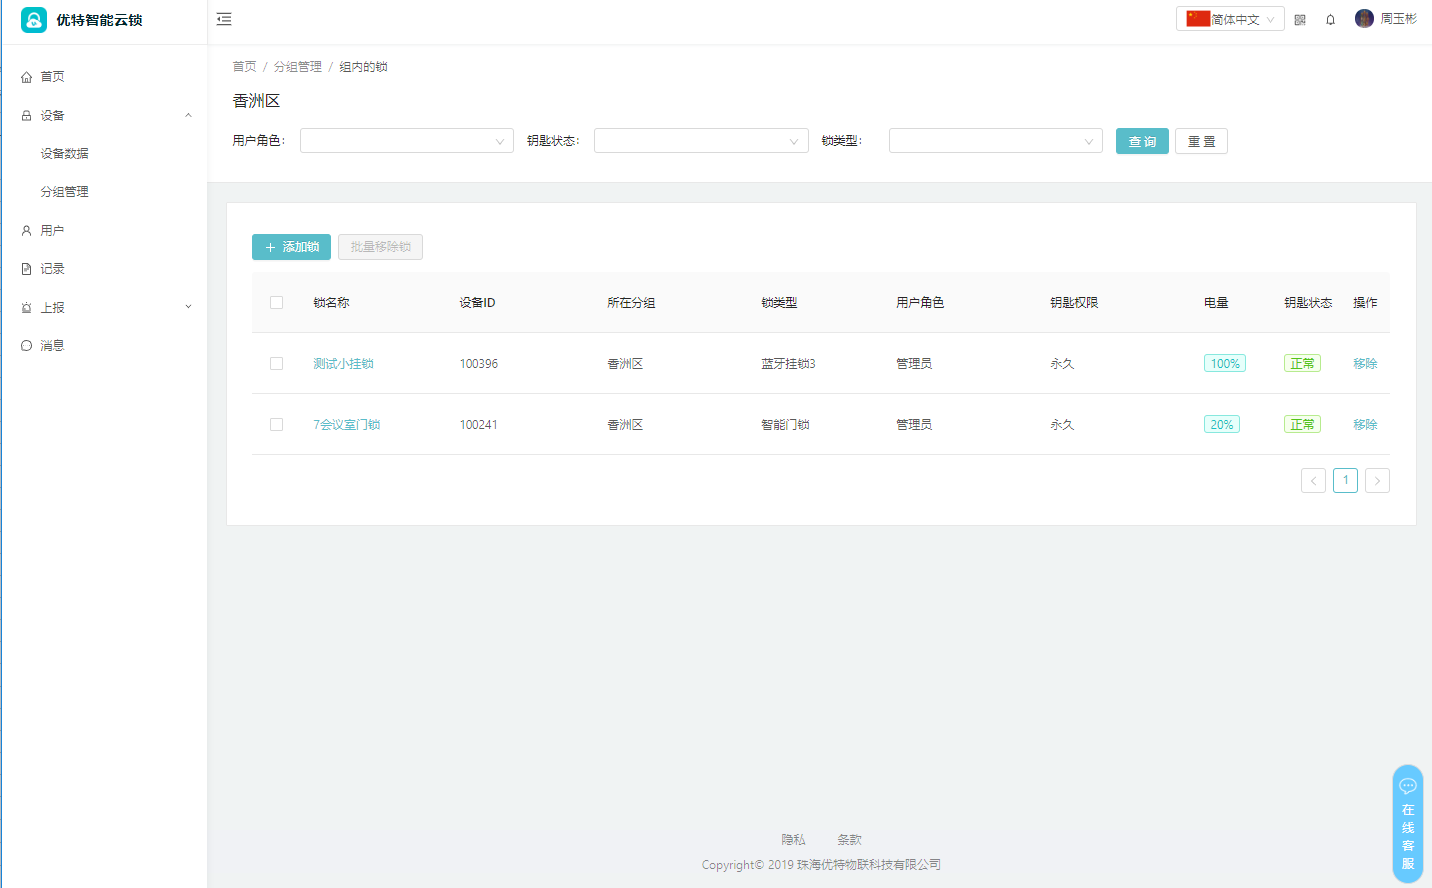Screen dimensions: 1432x888
Task: Open the QR code icon in header
Action: pyautogui.click(x=1300, y=20)
